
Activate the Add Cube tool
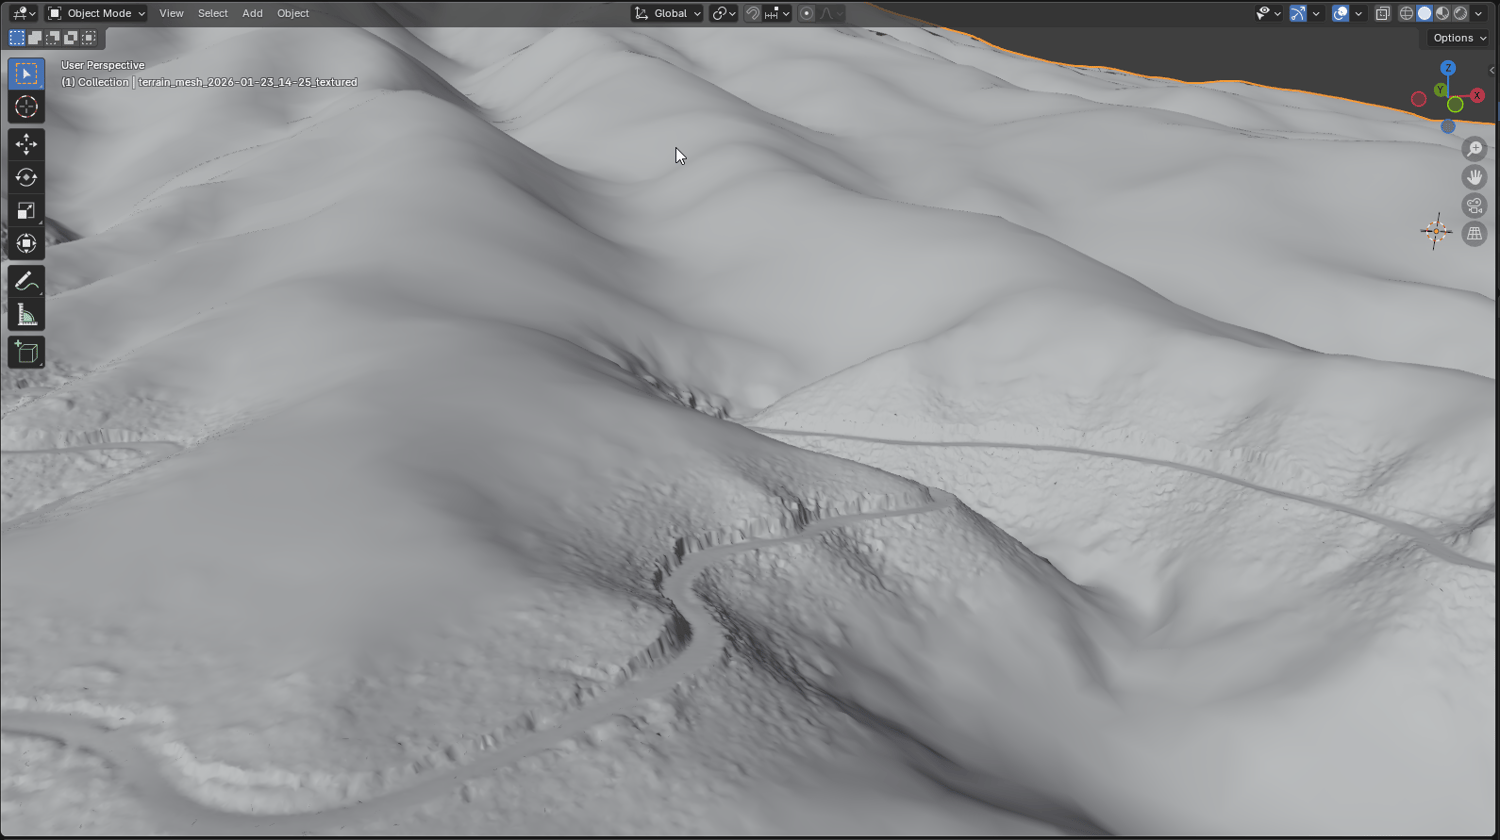[26, 352]
